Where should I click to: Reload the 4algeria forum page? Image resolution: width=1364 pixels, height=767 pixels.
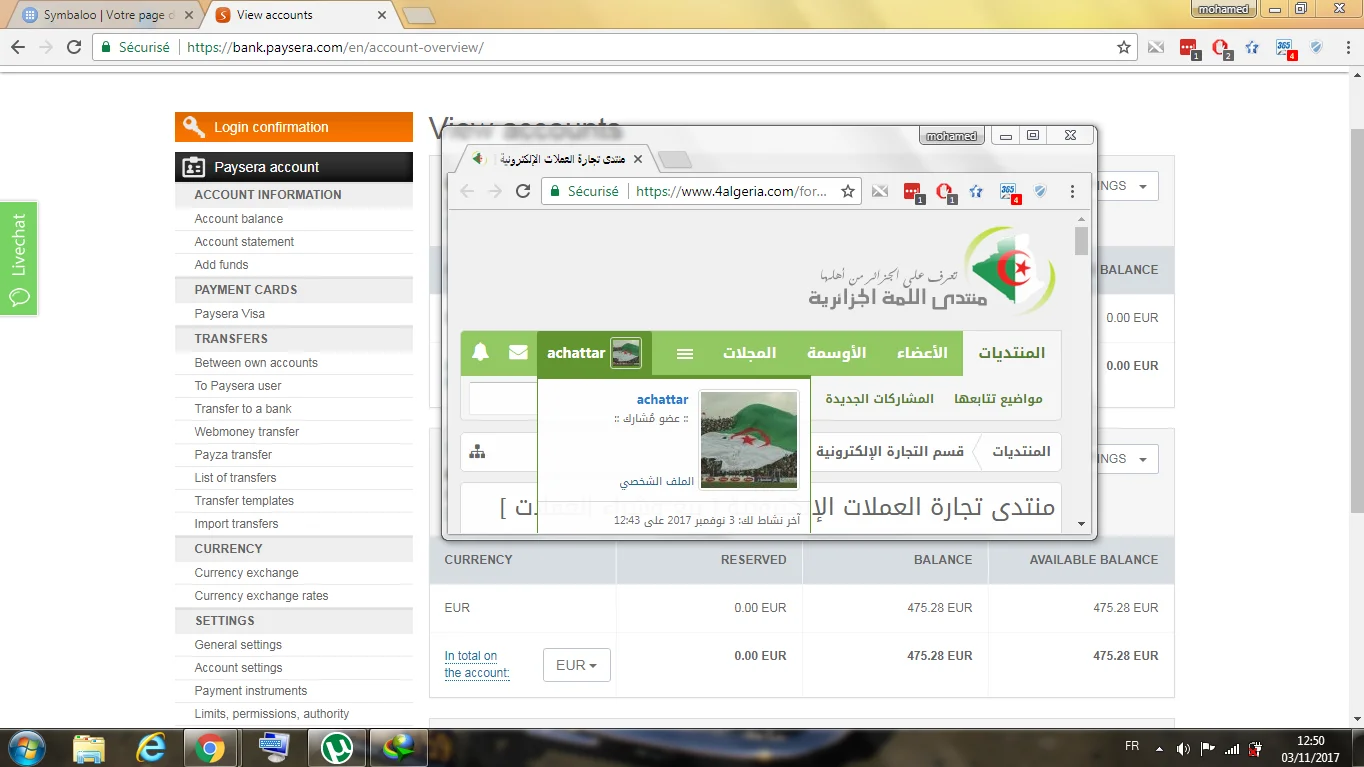[523, 191]
